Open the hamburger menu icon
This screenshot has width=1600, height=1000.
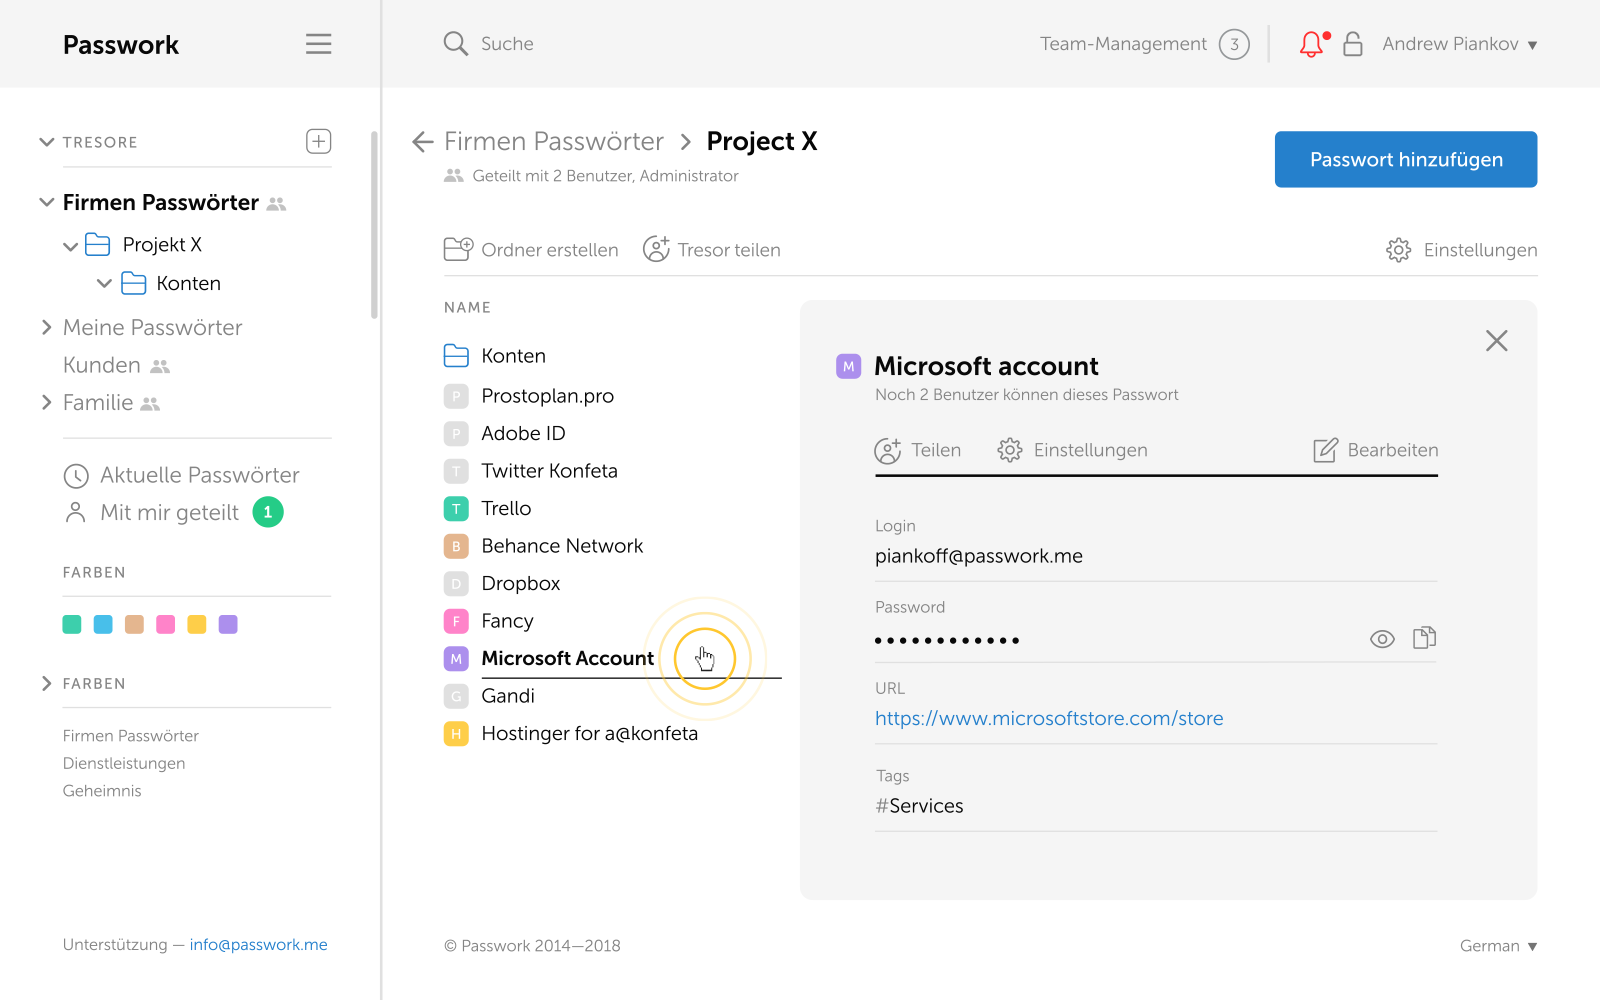pos(318,44)
